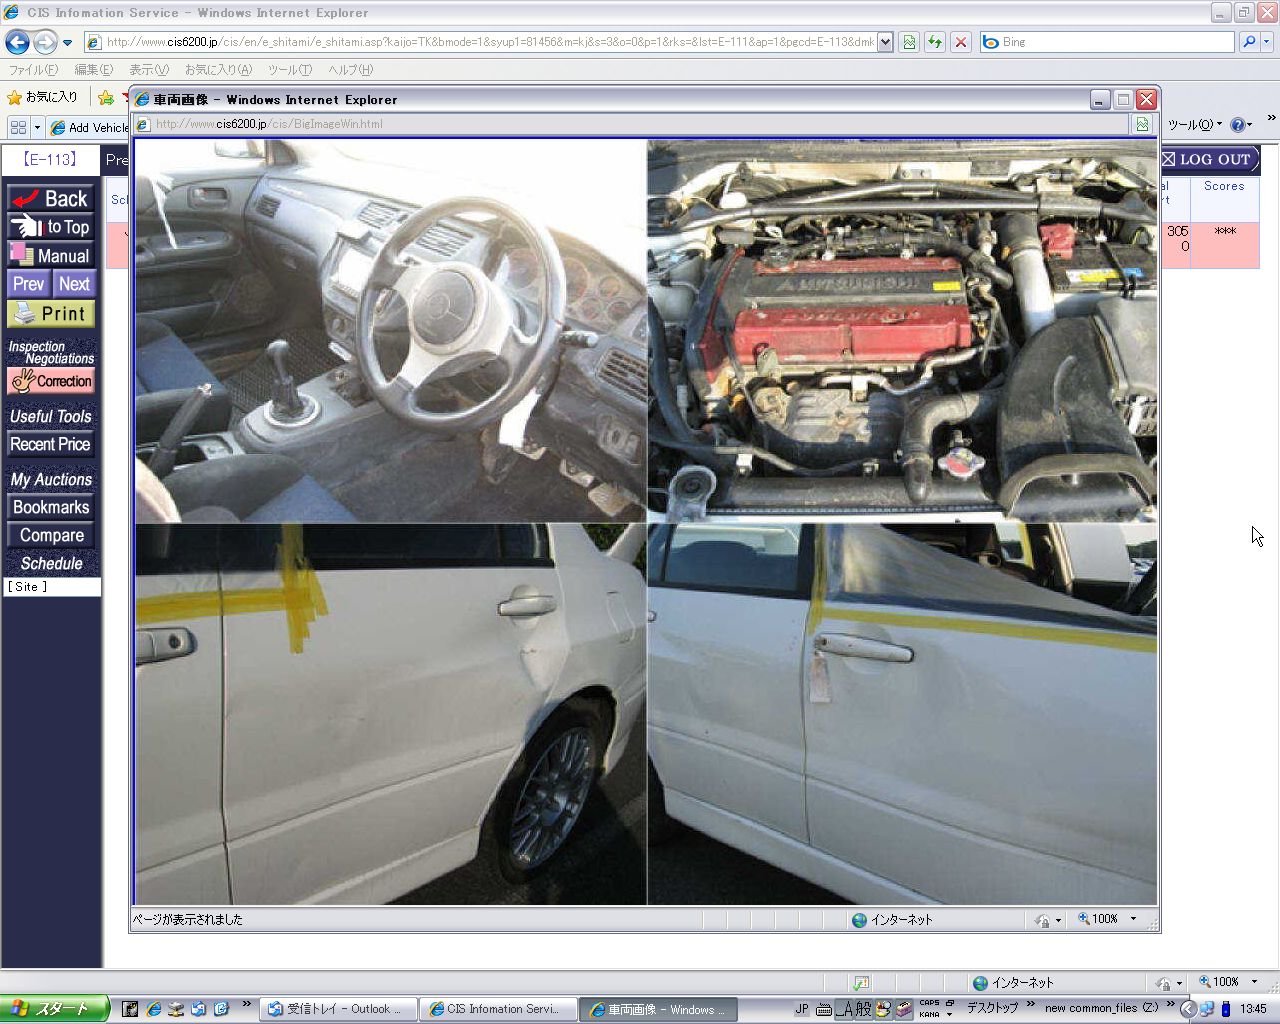Click the refresh page icon
The width and height of the screenshot is (1280, 1024).
935,42
